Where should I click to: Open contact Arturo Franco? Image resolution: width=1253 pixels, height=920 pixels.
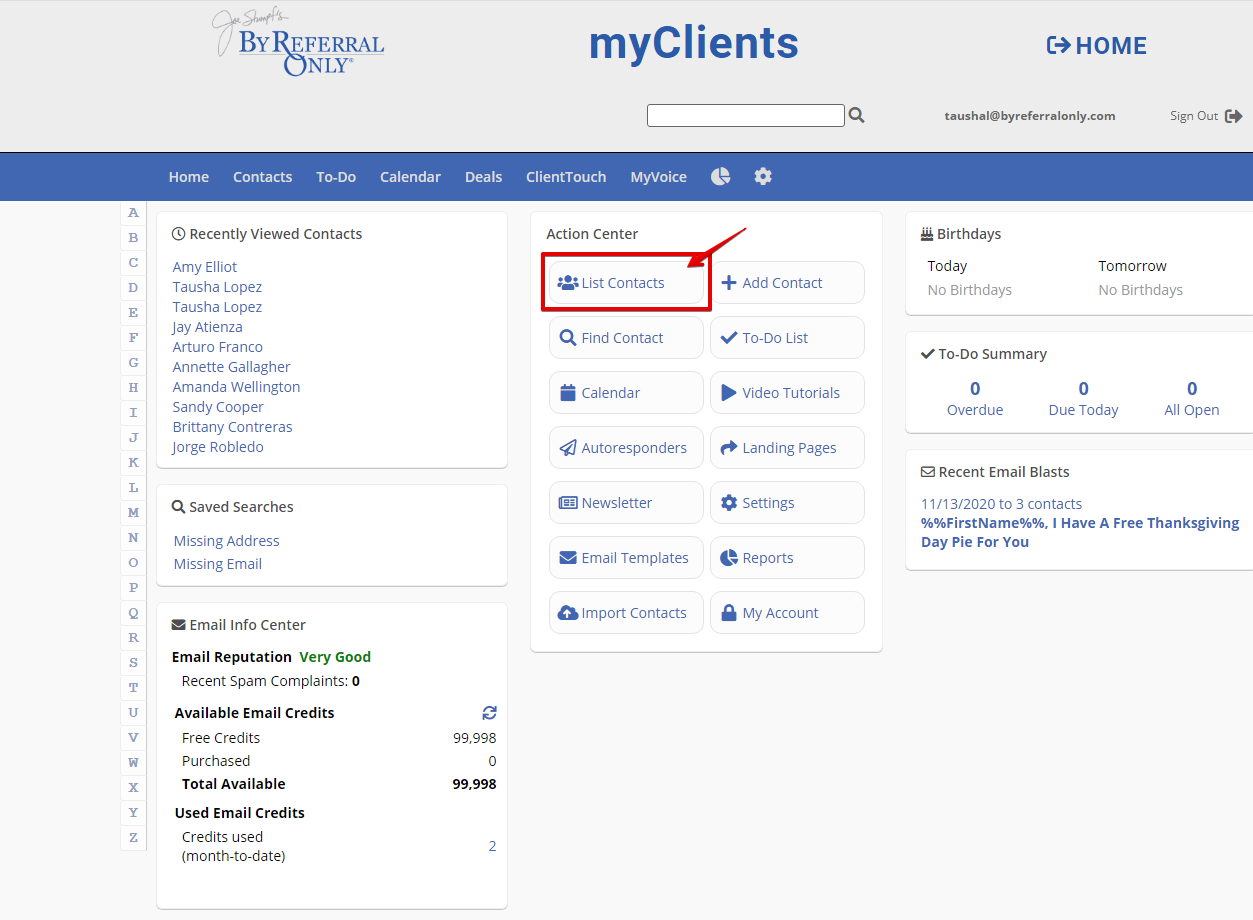tap(218, 347)
